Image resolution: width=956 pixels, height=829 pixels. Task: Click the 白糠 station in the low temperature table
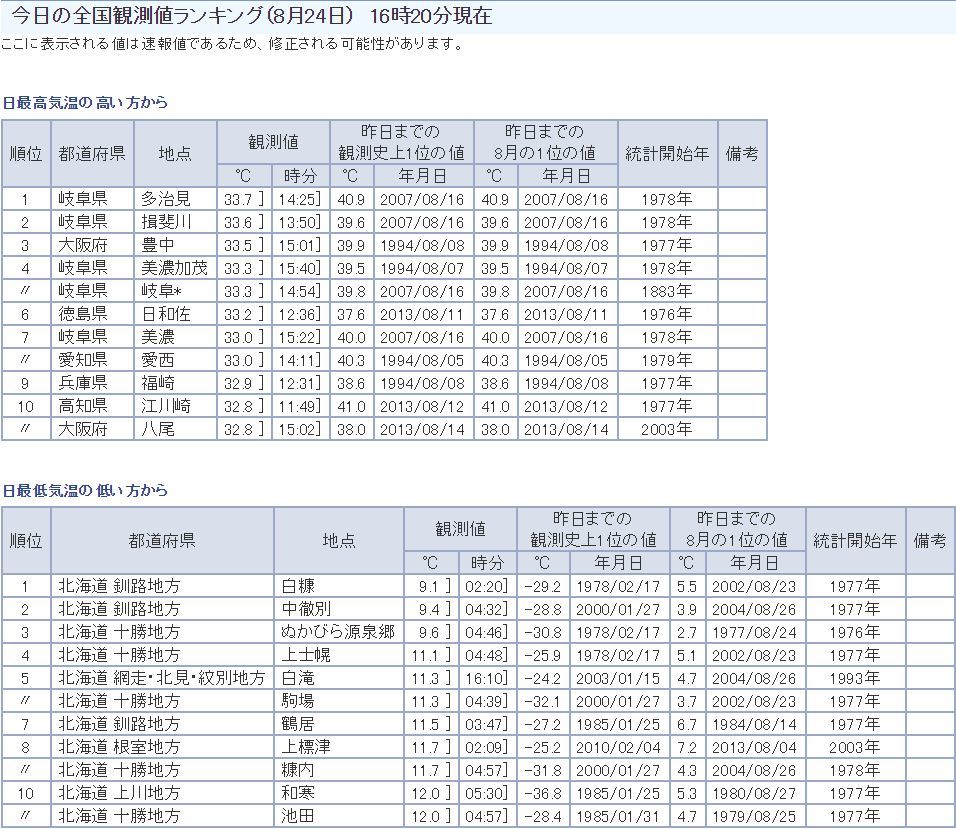(x=298, y=586)
